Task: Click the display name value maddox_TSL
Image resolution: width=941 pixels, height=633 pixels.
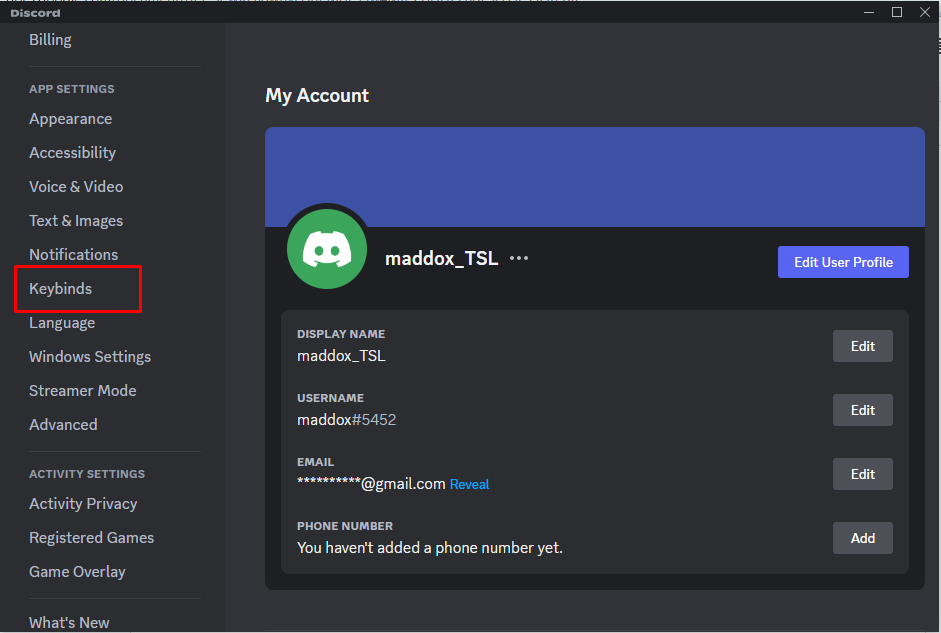Action: click(x=341, y=356)
